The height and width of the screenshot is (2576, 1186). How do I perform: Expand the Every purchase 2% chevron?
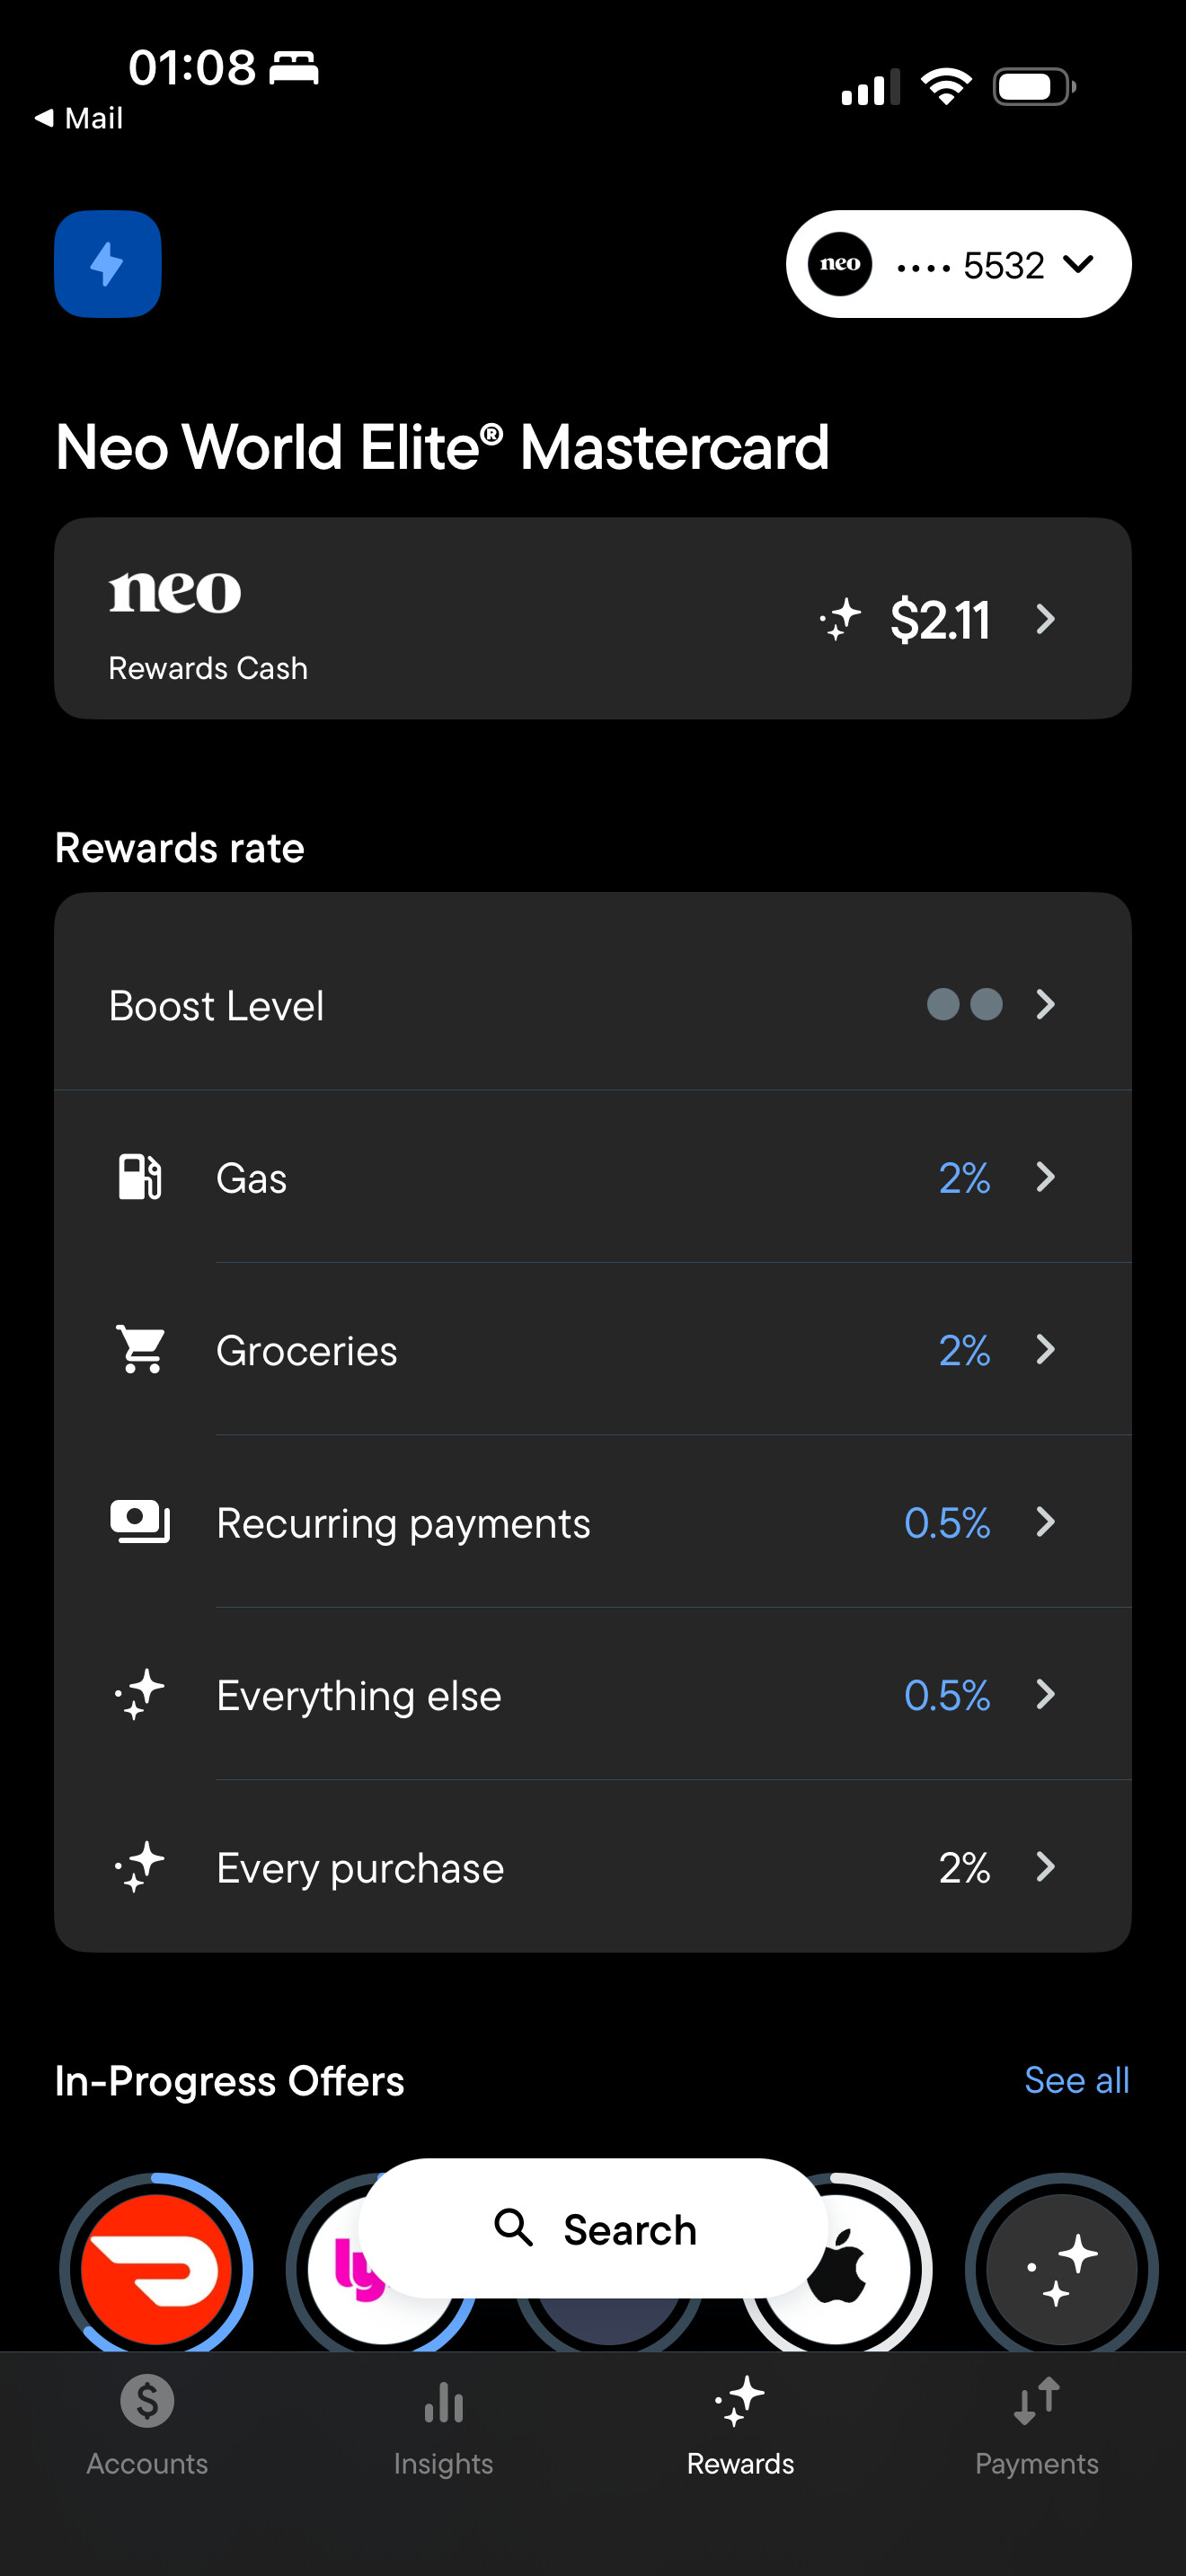[x=1046, y=1866]
